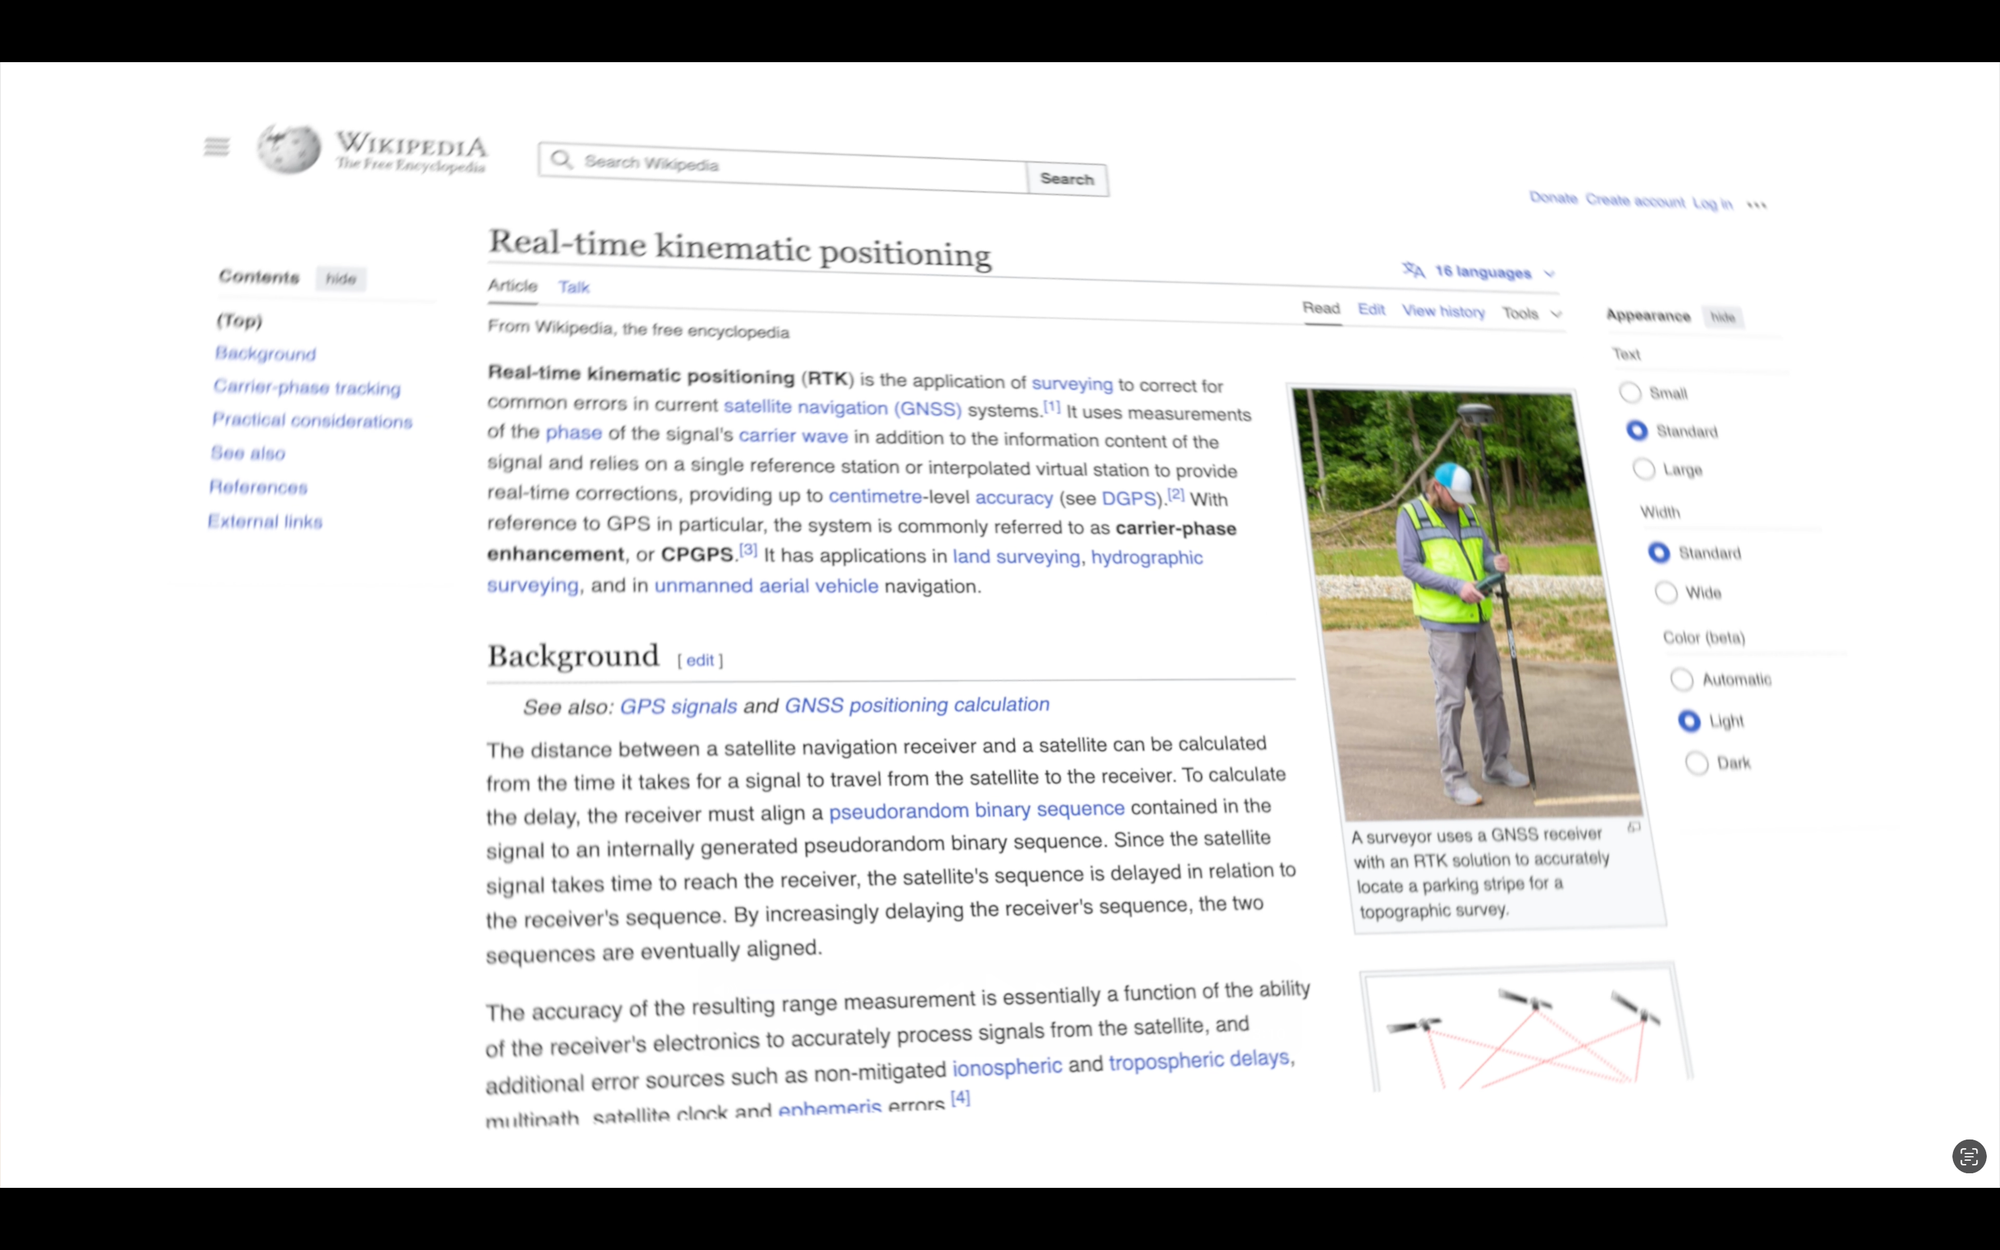Select Wide width option

pos(1666,592)
